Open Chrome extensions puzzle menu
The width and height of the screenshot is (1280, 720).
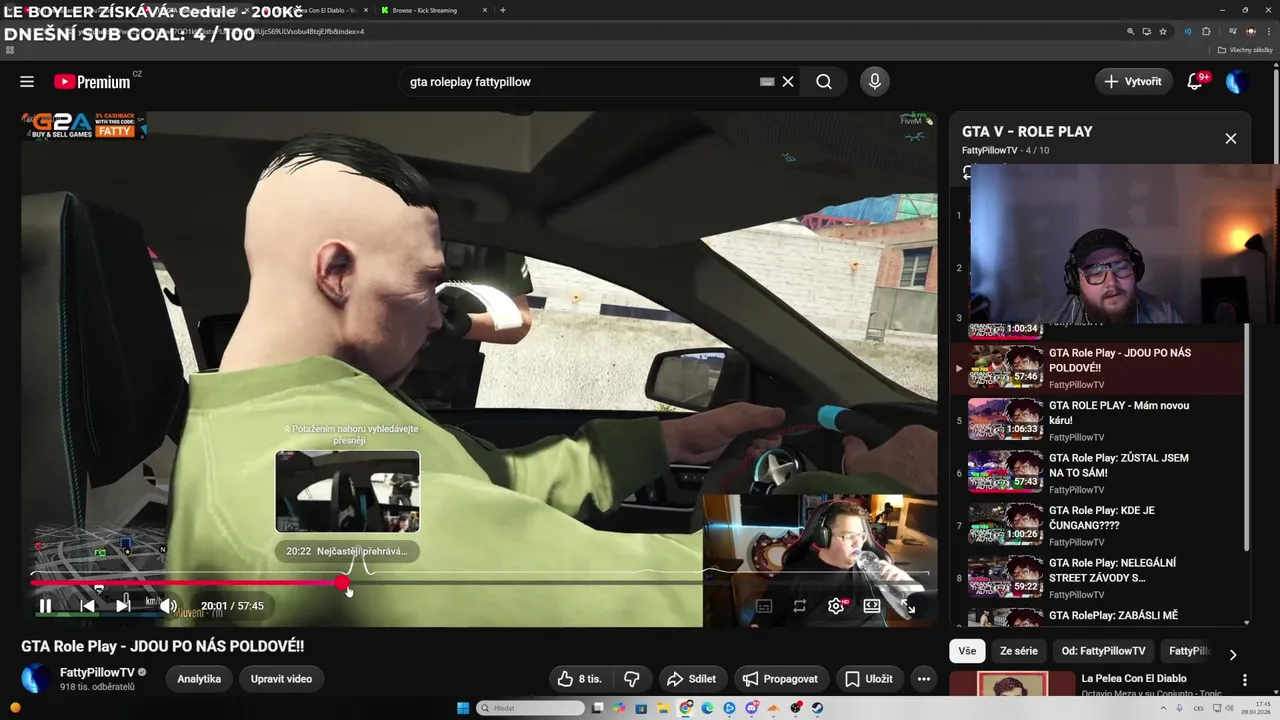(1206, 31)
